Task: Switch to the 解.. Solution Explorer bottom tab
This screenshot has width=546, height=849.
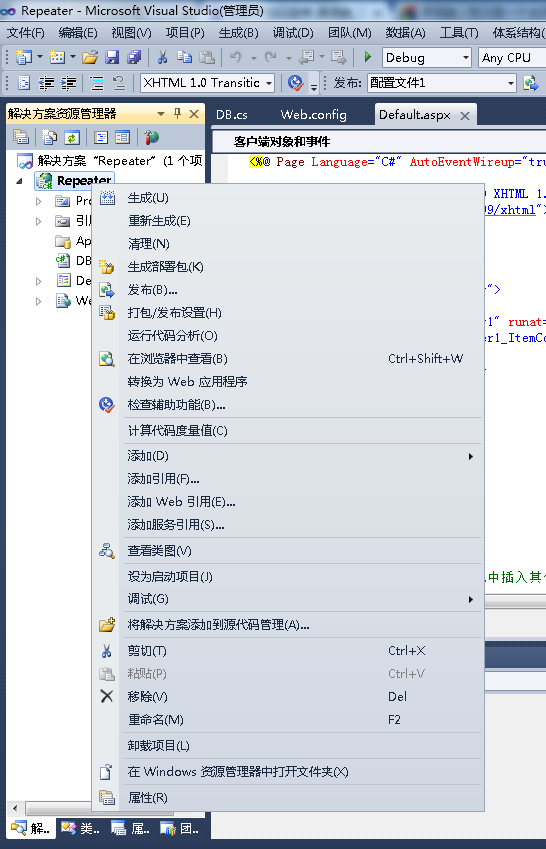Action: tap(30, 828)
